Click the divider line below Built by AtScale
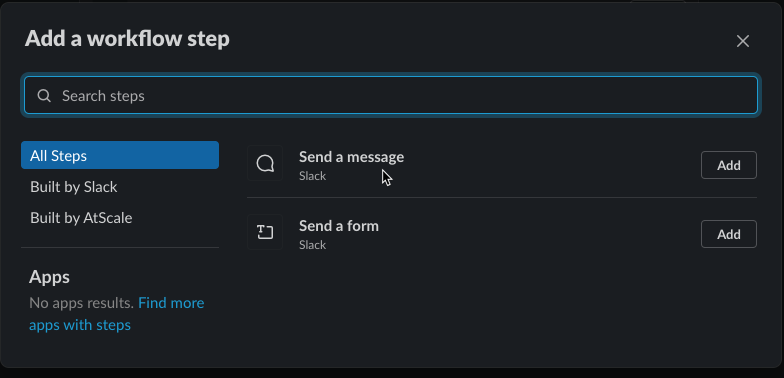The height and width of the screenshot is (378, 784). point(120,248)
